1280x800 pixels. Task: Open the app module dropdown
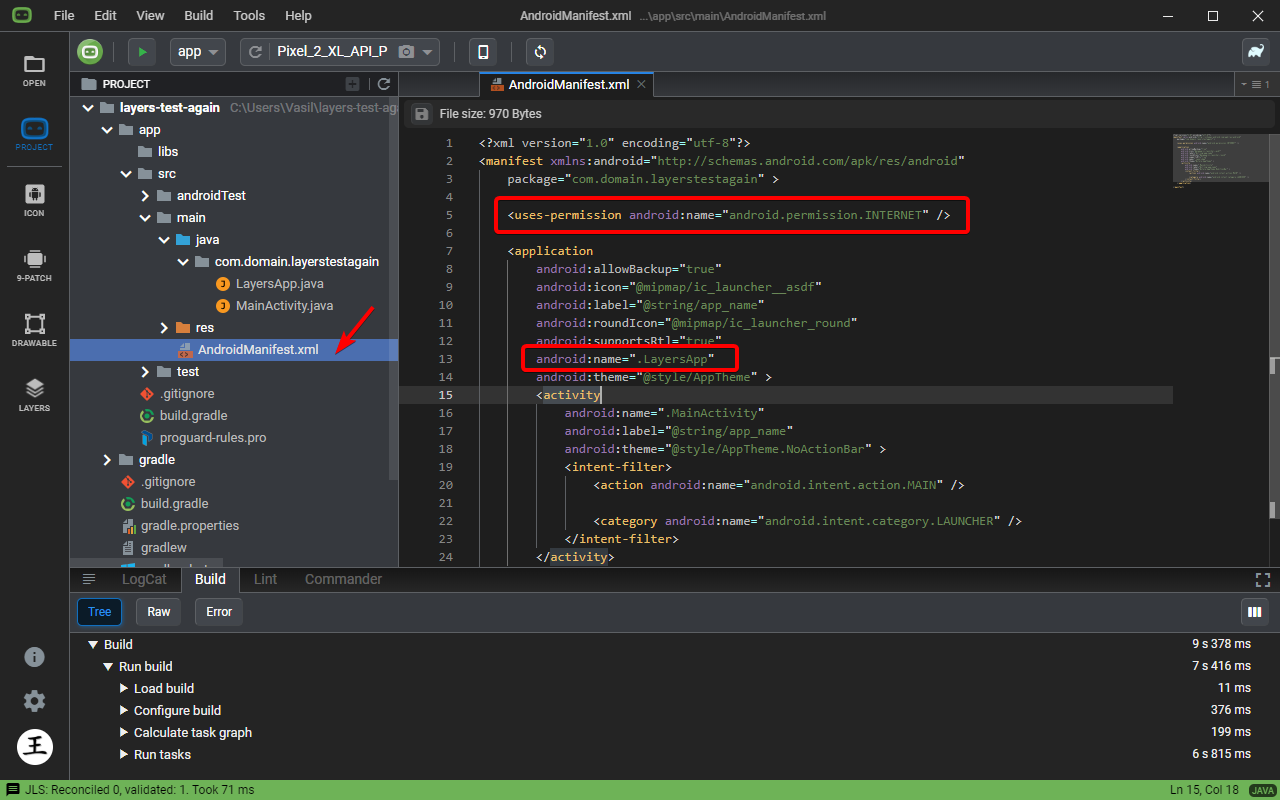coord(198,52)
